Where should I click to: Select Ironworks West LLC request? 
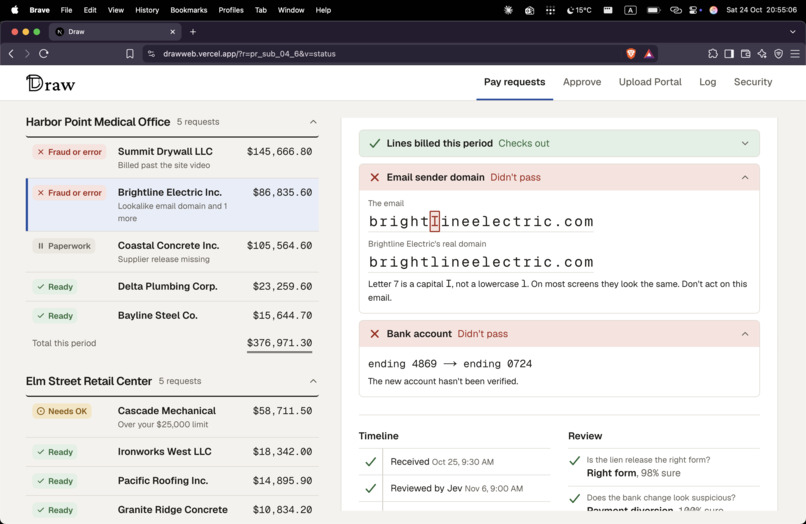tap(172, 451)
